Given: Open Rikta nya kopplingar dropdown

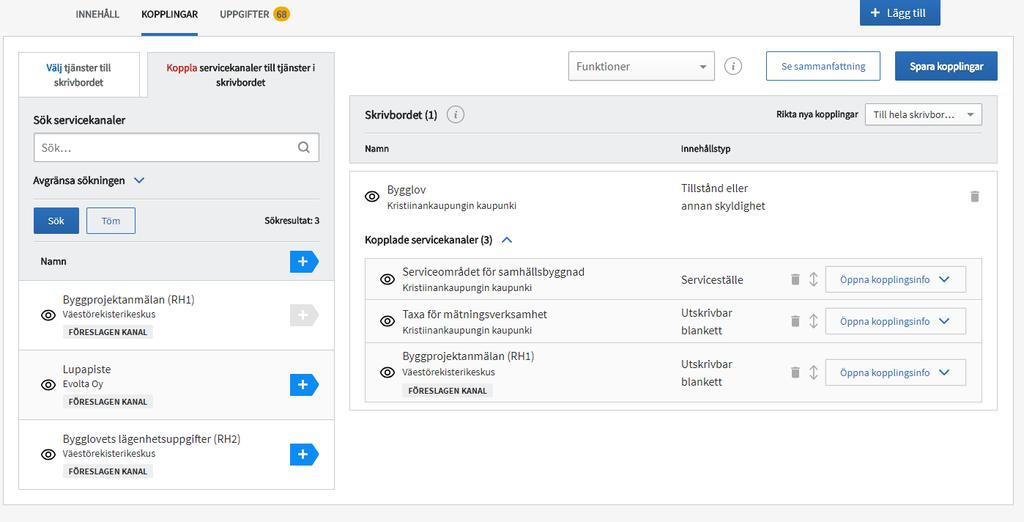Looking at the screenshot, I should point(923,114).
